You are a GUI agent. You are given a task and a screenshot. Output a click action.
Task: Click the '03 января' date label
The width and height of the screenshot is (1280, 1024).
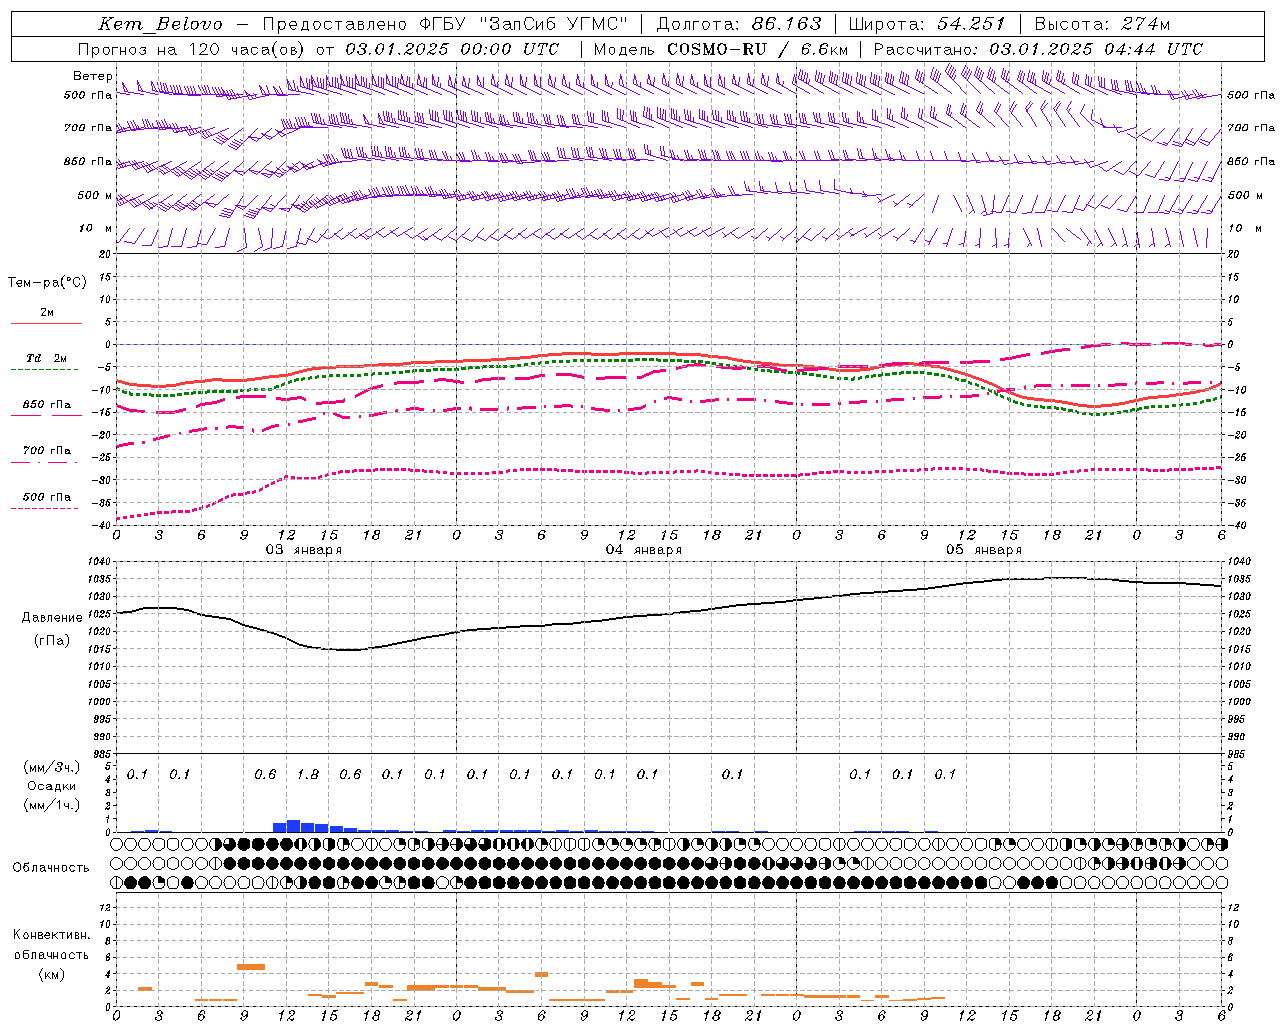(303, 550)
